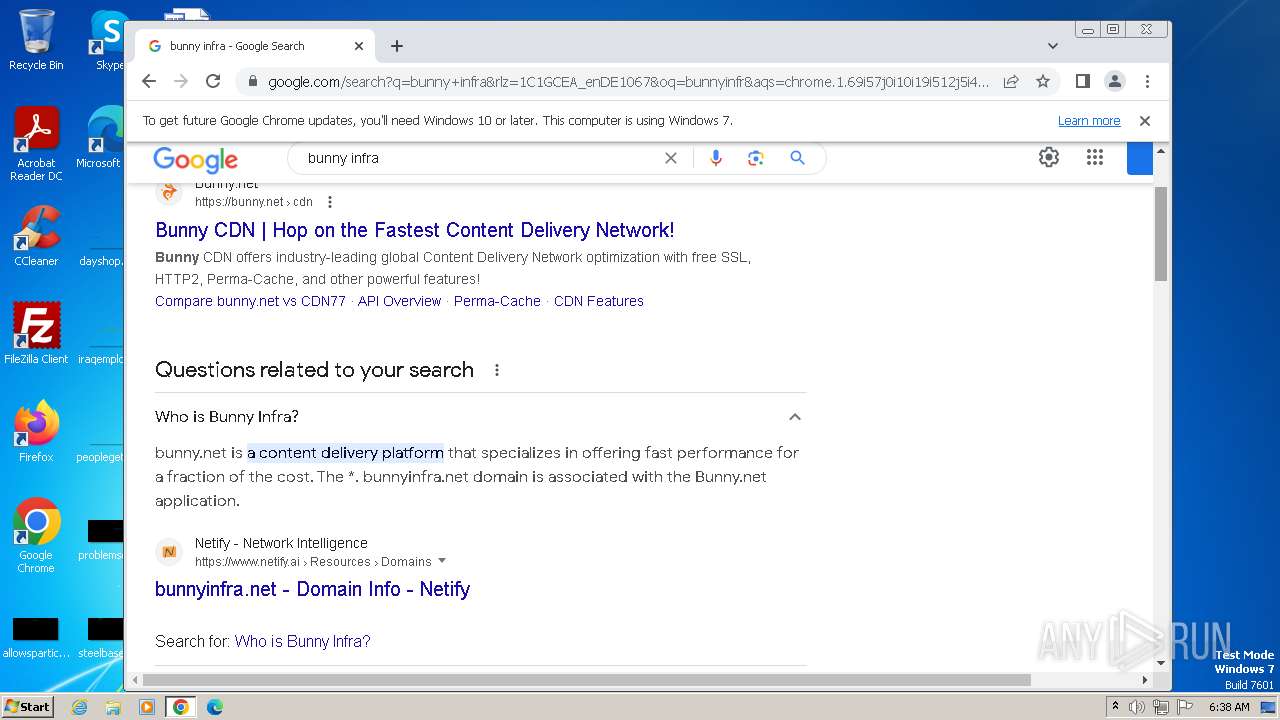
Task: Select FileZilla Client desktop icon
Action: click(x=36, y=334)
